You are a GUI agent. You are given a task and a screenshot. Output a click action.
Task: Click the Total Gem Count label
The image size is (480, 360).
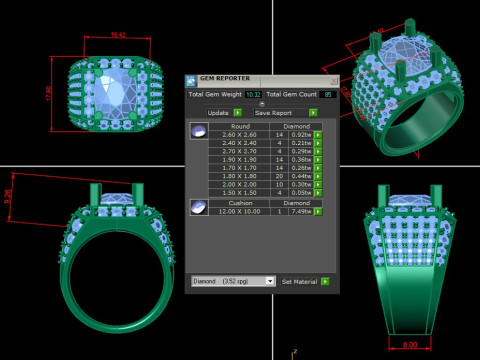(292, 94)
